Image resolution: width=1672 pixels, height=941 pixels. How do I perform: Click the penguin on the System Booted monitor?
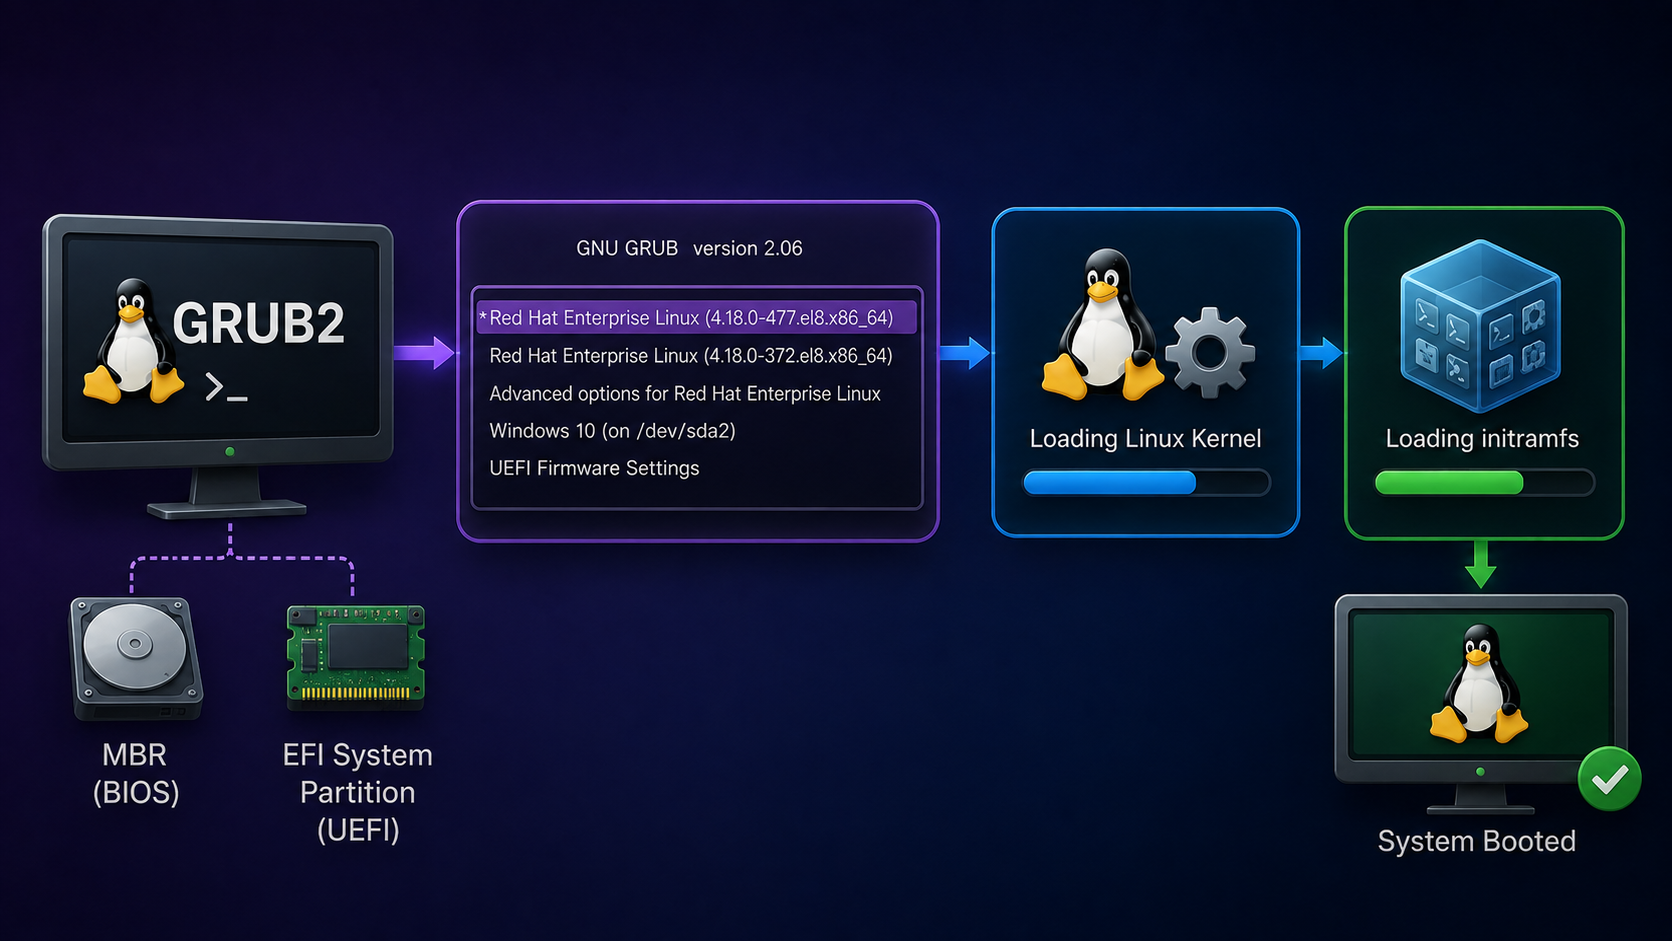coord(1479,684)
